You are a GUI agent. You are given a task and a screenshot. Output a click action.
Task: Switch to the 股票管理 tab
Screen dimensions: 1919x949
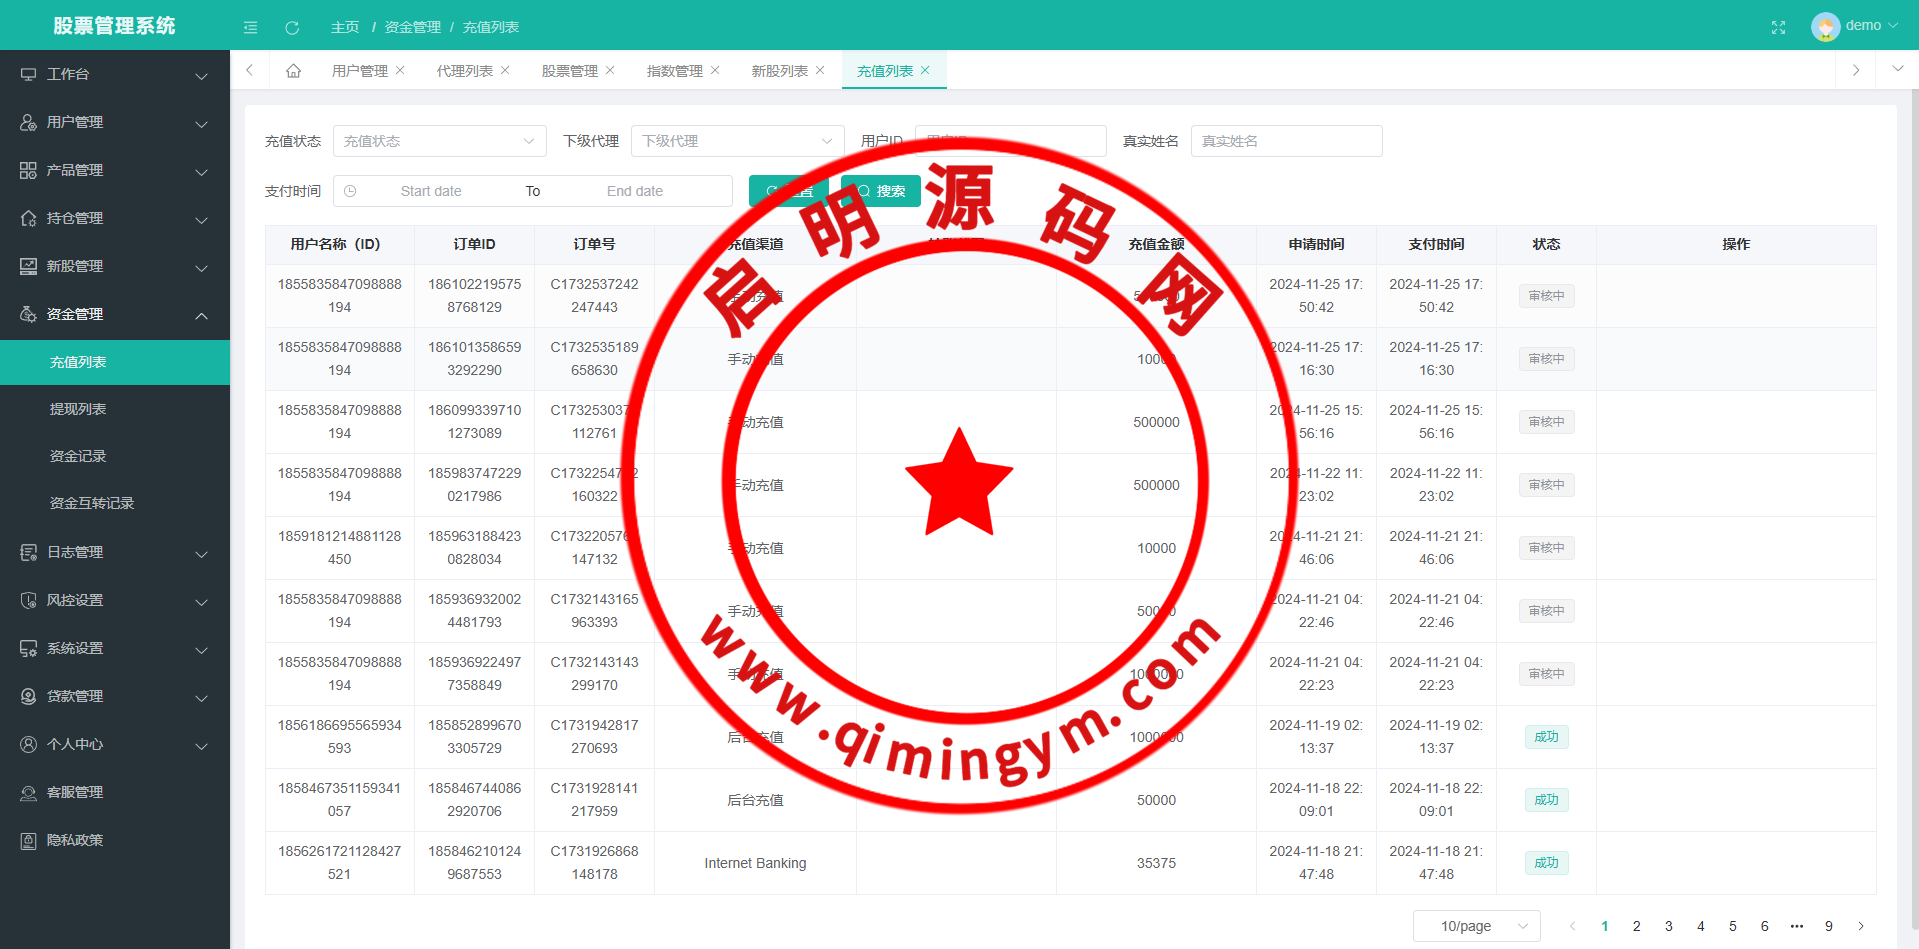(569, 71)
